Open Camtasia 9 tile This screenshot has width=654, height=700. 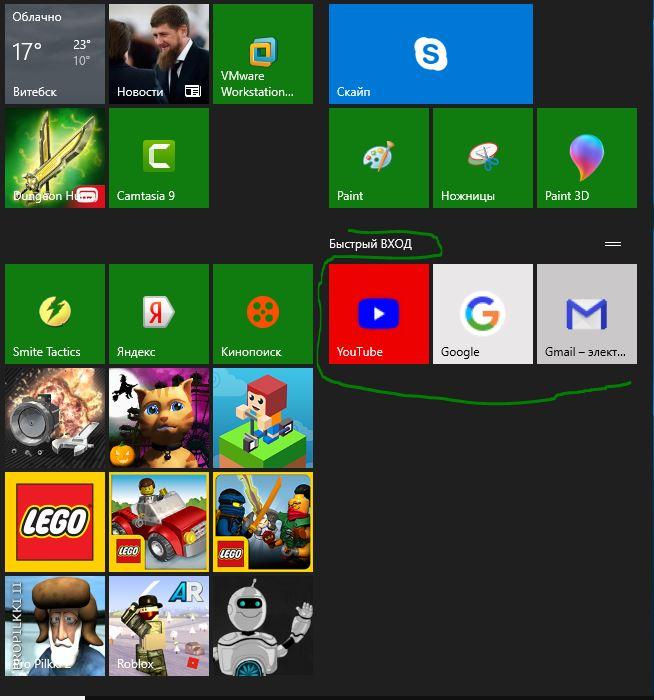[159, 158]
